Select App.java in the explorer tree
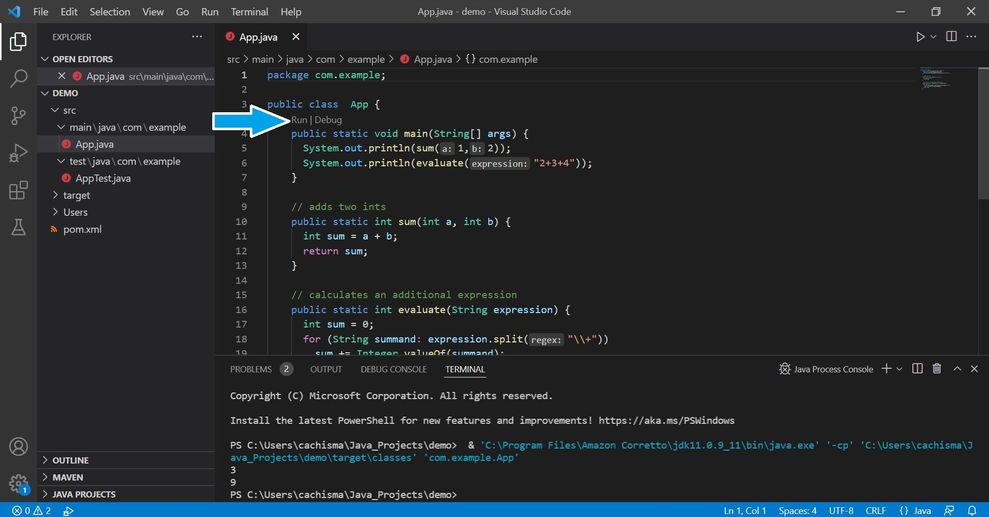This screenshot has width=989, height=517. coord(126,144)
